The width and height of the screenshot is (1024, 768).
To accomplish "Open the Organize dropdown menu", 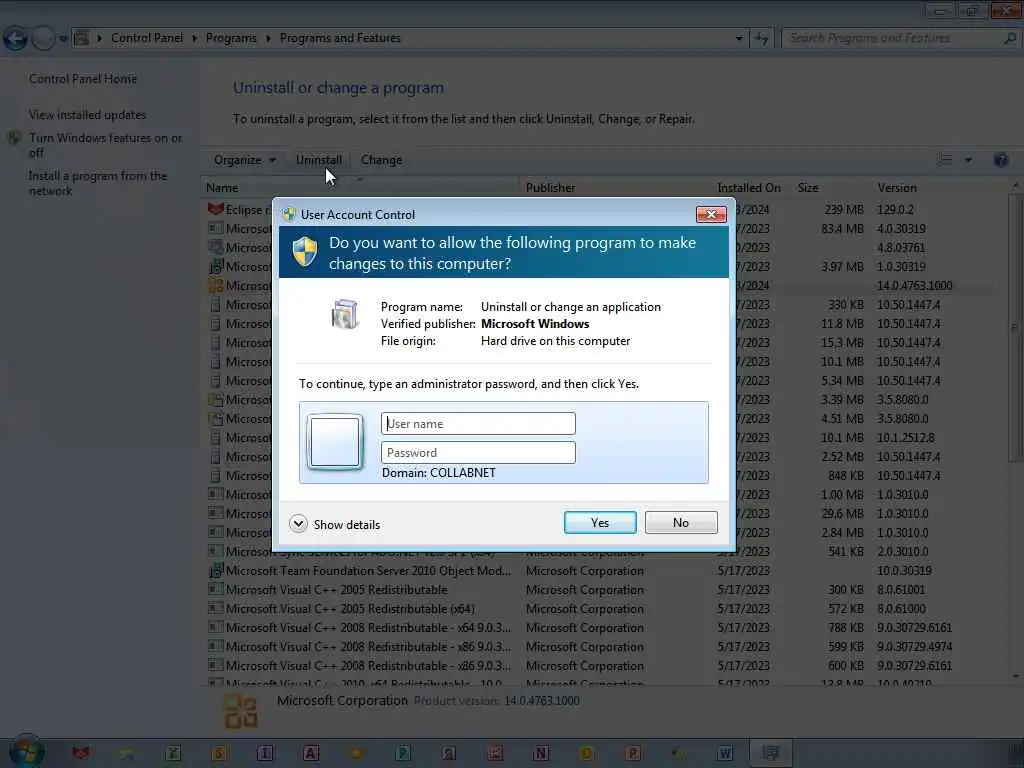I will 245,160.
